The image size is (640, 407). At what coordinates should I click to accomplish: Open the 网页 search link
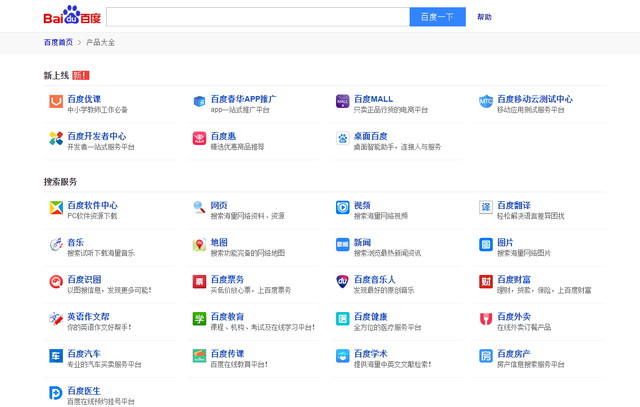(x=219, y=205)
